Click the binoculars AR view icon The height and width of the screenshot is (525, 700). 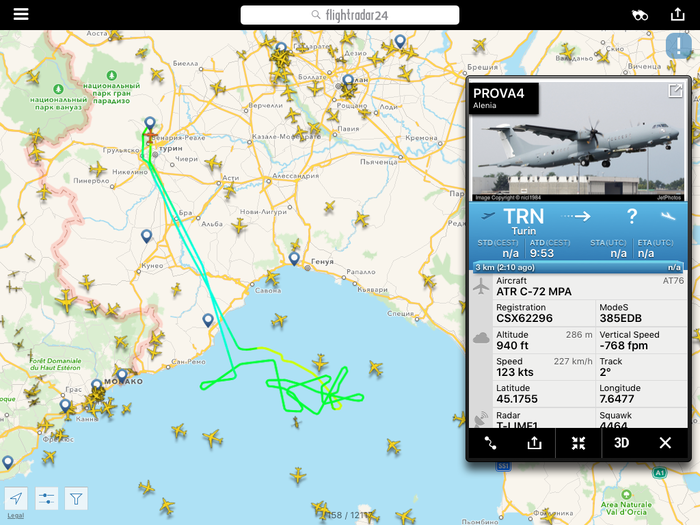tap(640, 15)
